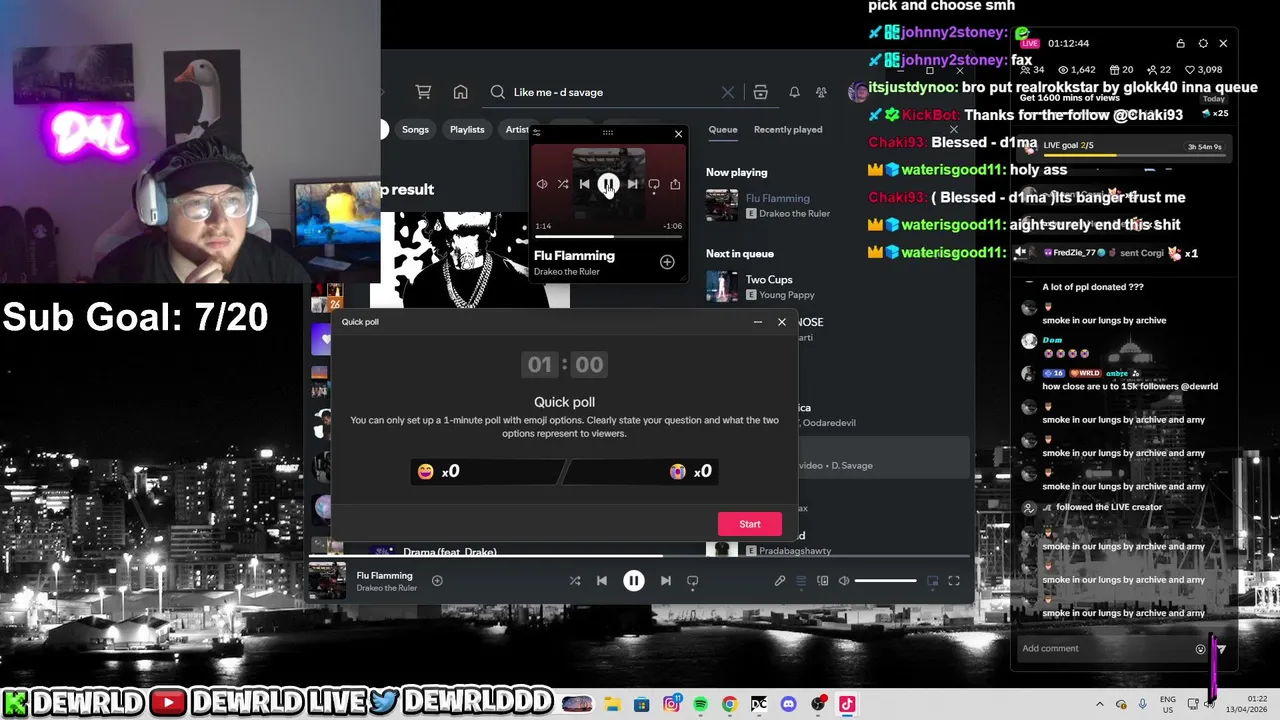Open 'Drakeo the Ruler' artist link in bottom bar
1280x720 pixels.
click(387, 588)
